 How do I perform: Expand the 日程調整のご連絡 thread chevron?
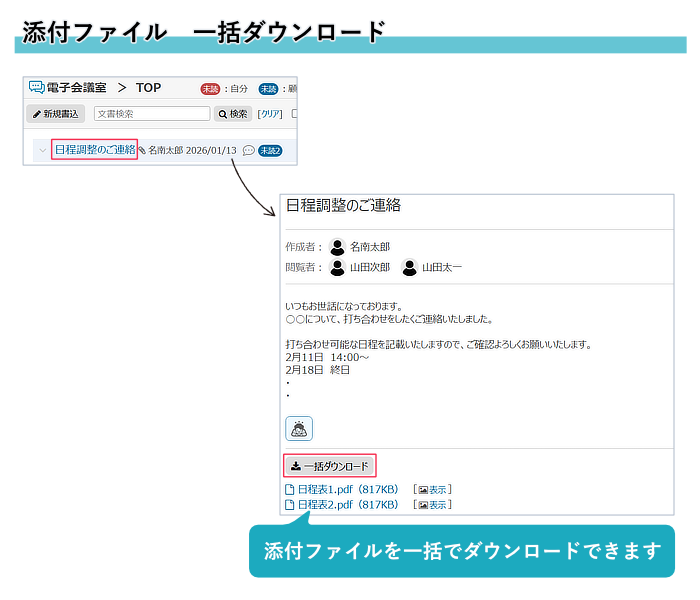click(42, 151)
